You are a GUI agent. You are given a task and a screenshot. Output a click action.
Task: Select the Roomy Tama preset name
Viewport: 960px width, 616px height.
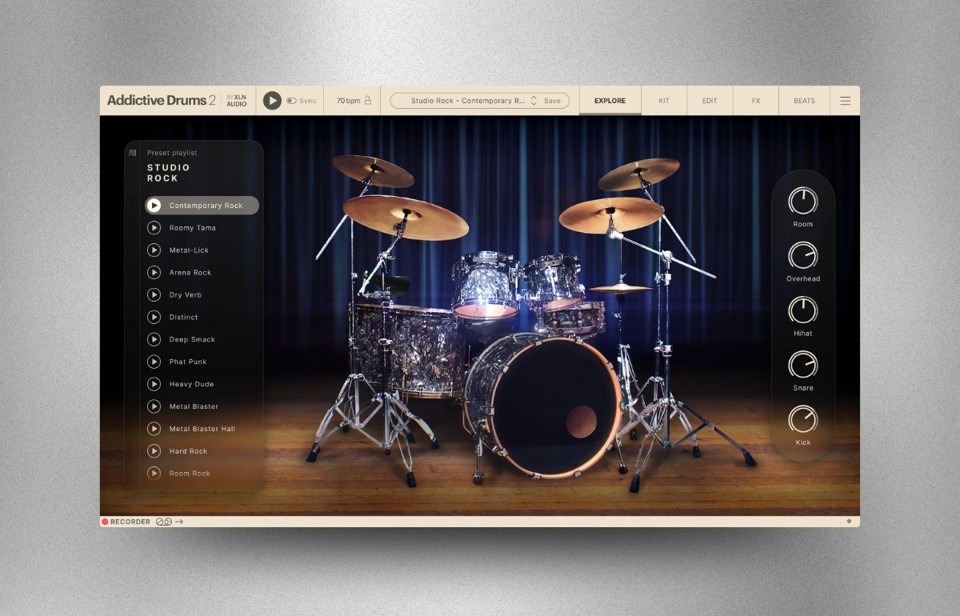point(192,228)
